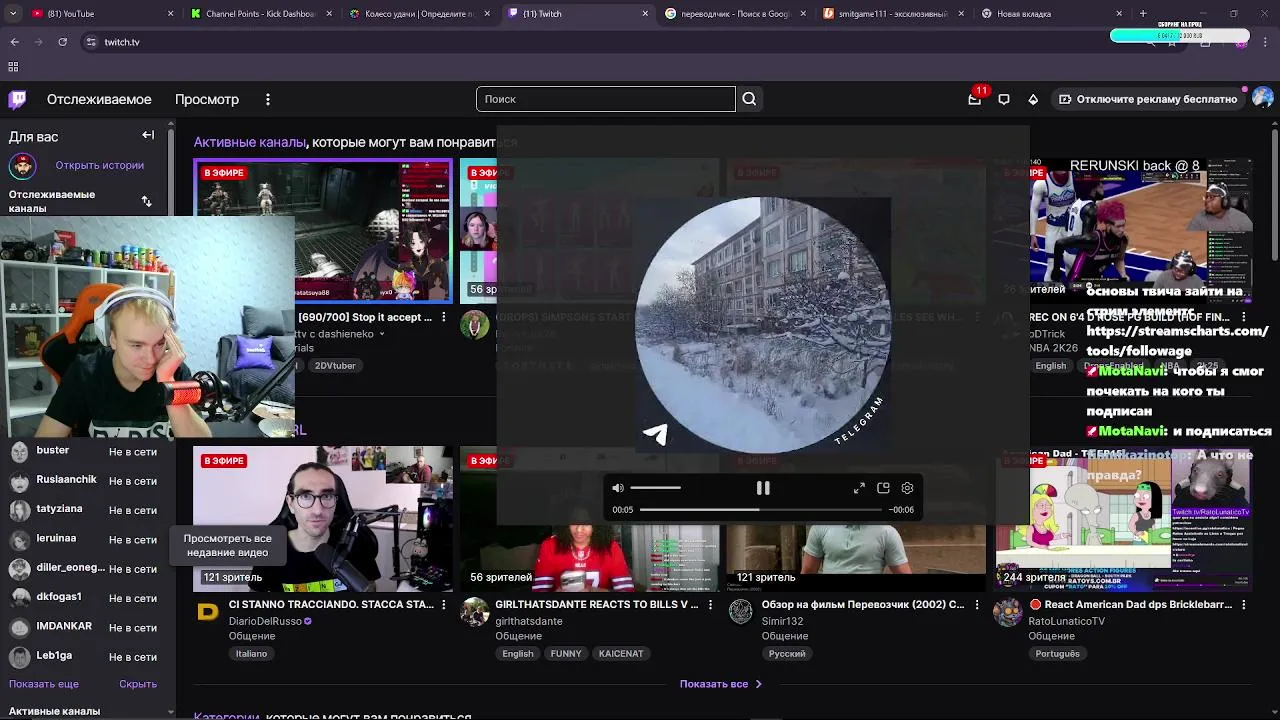This screenshot has height=720, width=1280.
Task: Open RatoLunaticoTV American Dad stream thumbnail
Action: click(1124, 519)
